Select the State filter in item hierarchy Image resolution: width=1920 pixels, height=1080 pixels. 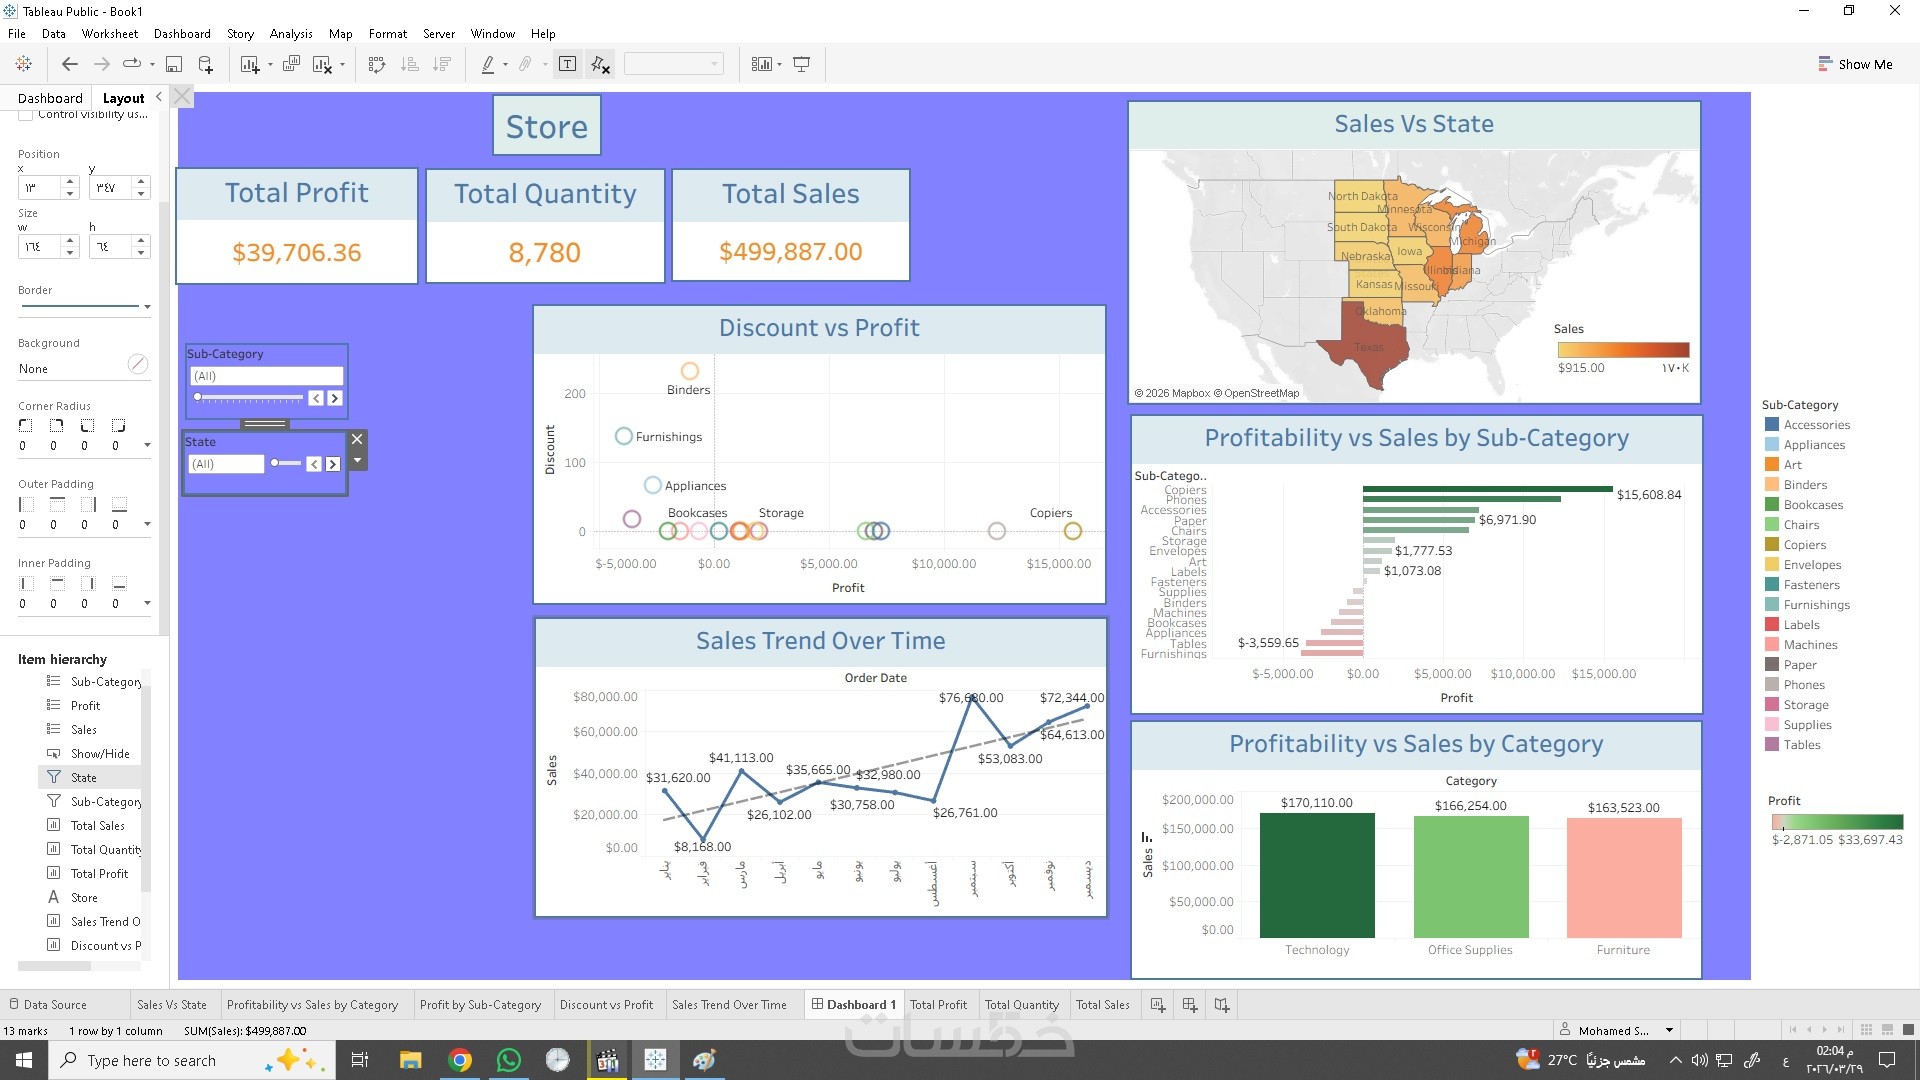pyautogui.click(x=84, y=777)
